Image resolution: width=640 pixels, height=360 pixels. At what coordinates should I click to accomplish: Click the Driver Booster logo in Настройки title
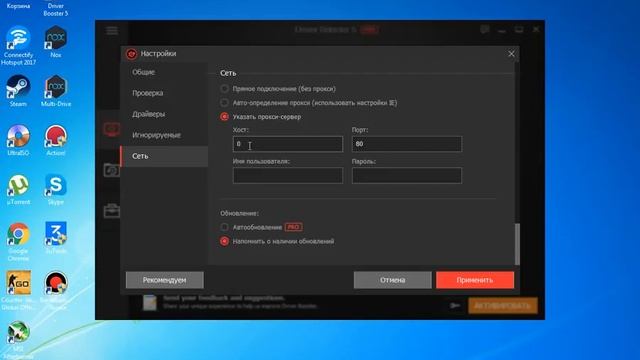pos(131,54)
